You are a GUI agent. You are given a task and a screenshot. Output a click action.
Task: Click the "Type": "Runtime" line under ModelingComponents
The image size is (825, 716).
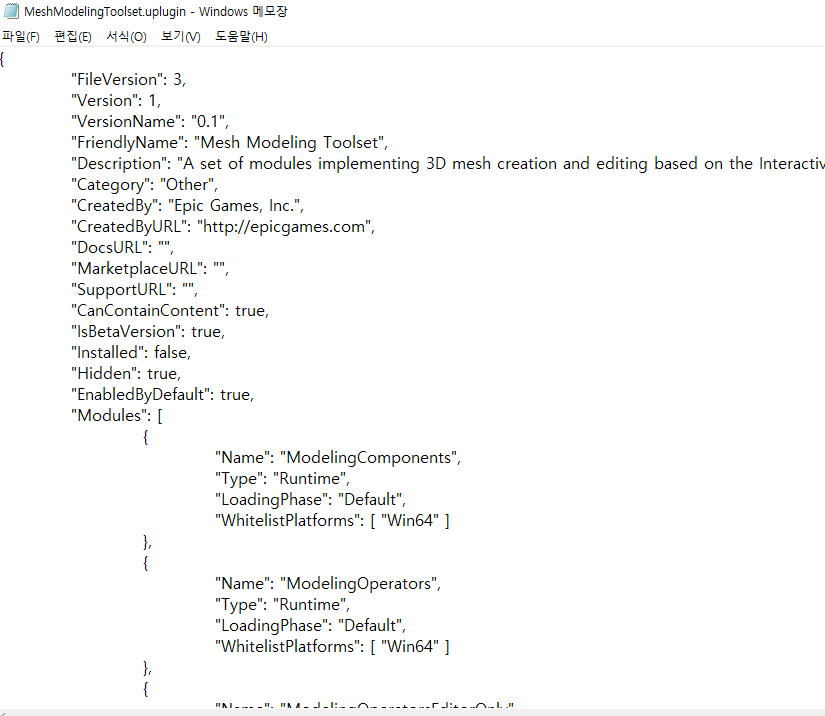282,479
